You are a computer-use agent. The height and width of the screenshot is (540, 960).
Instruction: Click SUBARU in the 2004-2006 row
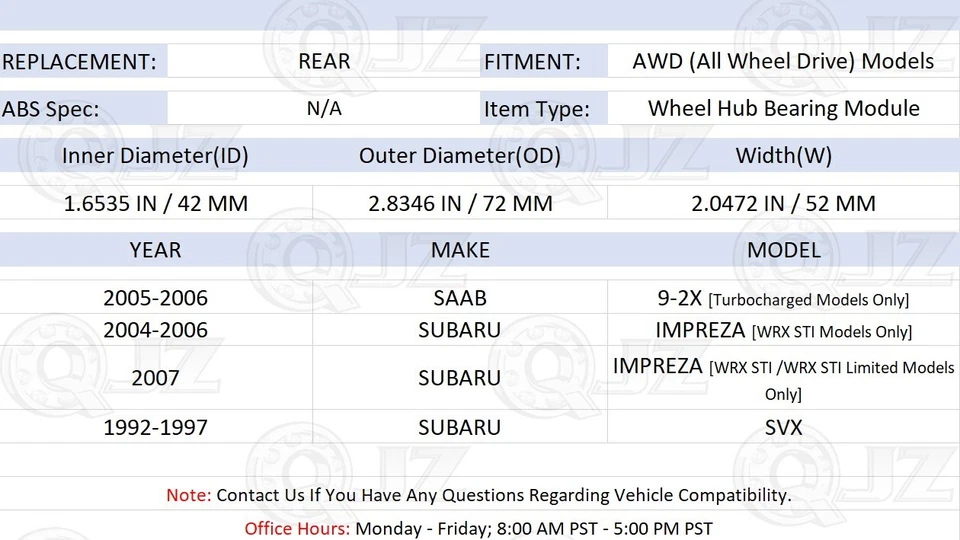460,329
